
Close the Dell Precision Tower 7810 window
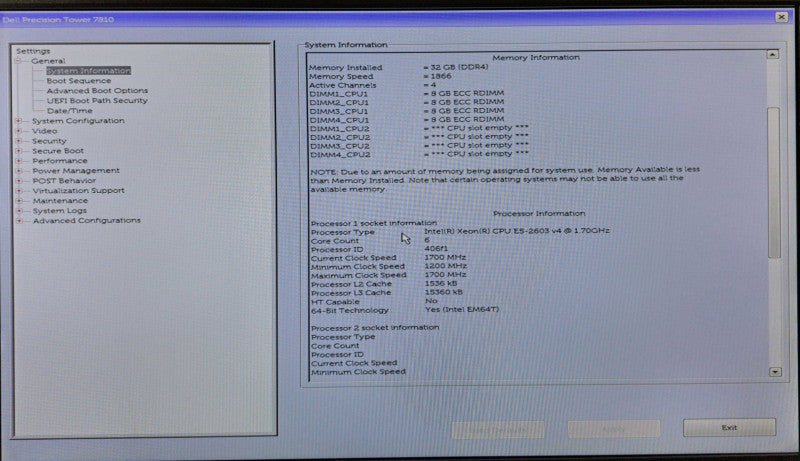(781, 17)
